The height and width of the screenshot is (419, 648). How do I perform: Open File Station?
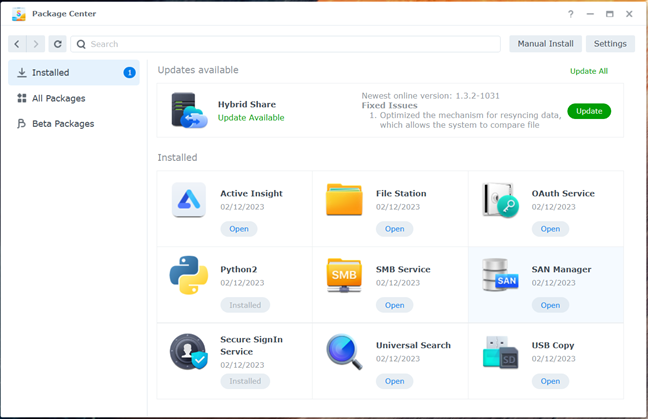click(395, 229)
